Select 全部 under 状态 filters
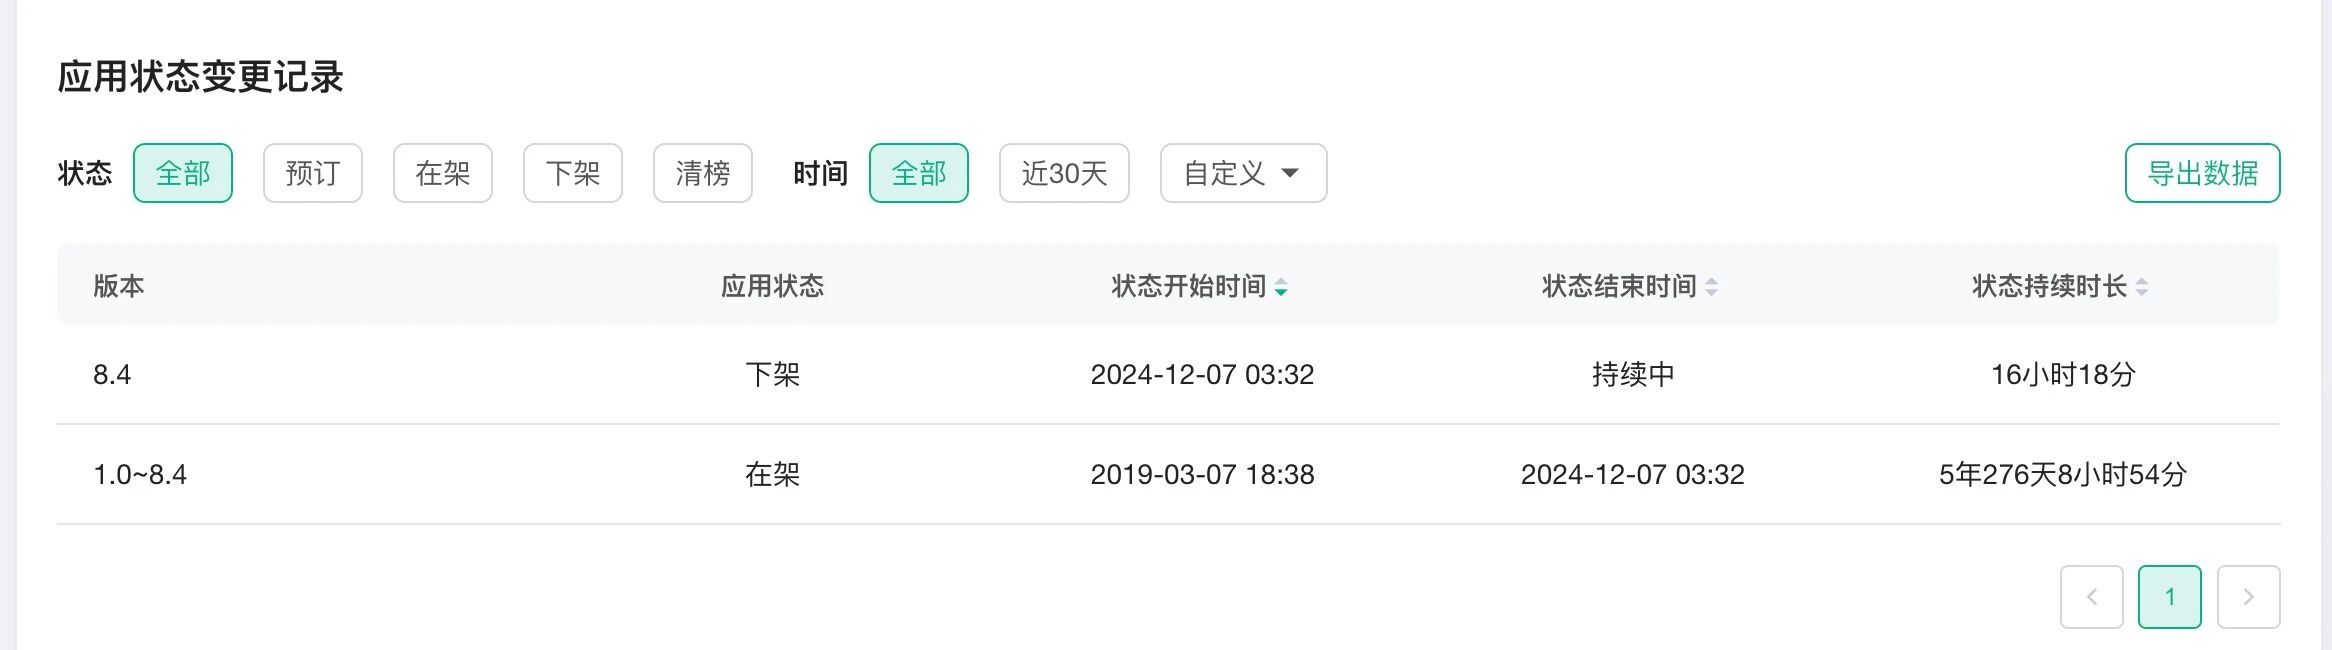 click(x=183, y=173)
